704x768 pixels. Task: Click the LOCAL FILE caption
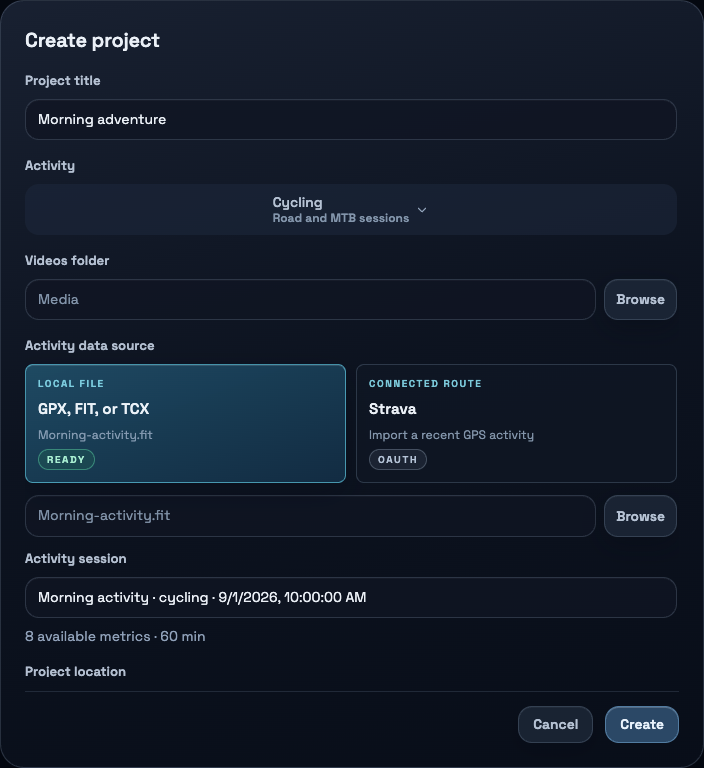[x=71, y=384]
